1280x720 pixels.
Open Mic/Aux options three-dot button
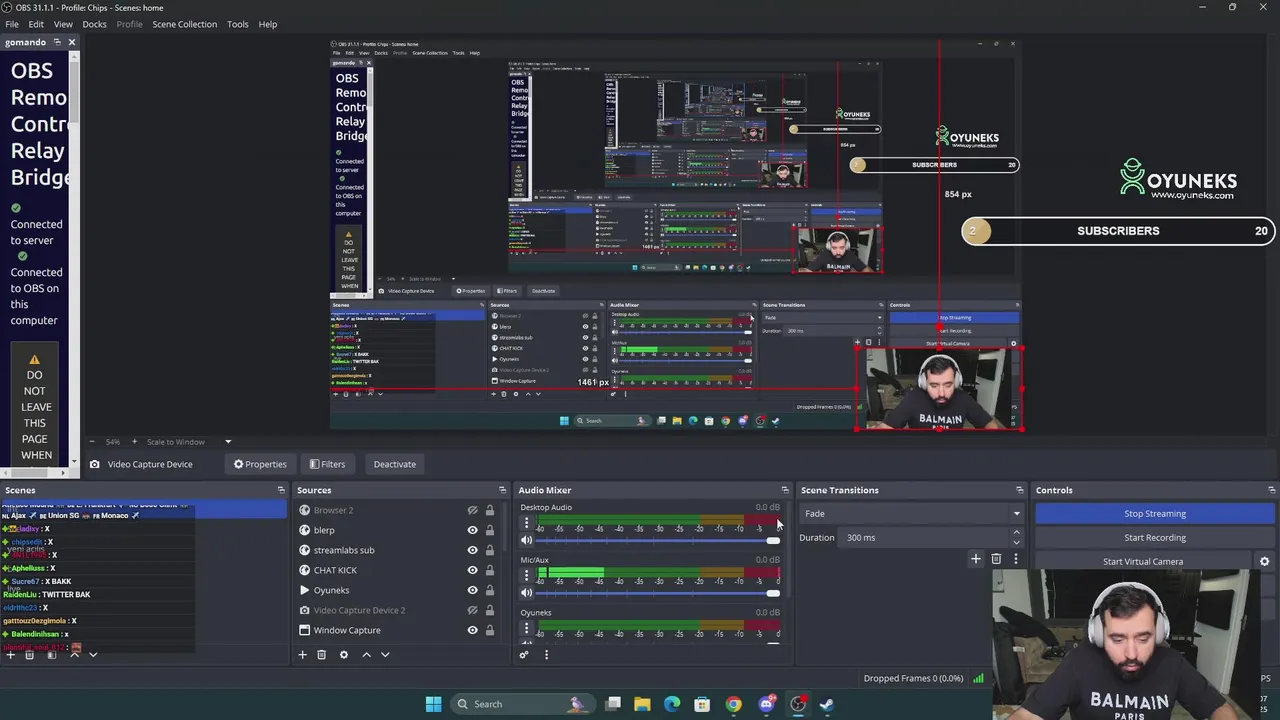click(526, 575)
